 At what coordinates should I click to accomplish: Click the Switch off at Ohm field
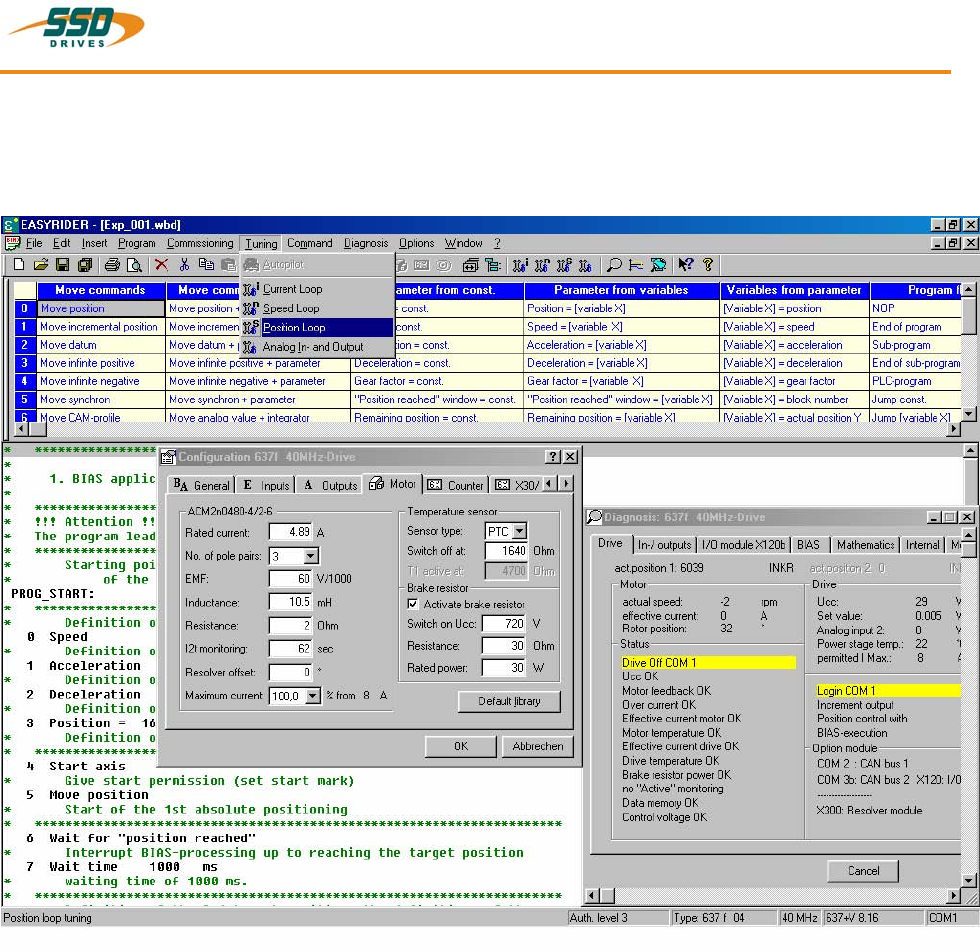click(x=507, y=551)
